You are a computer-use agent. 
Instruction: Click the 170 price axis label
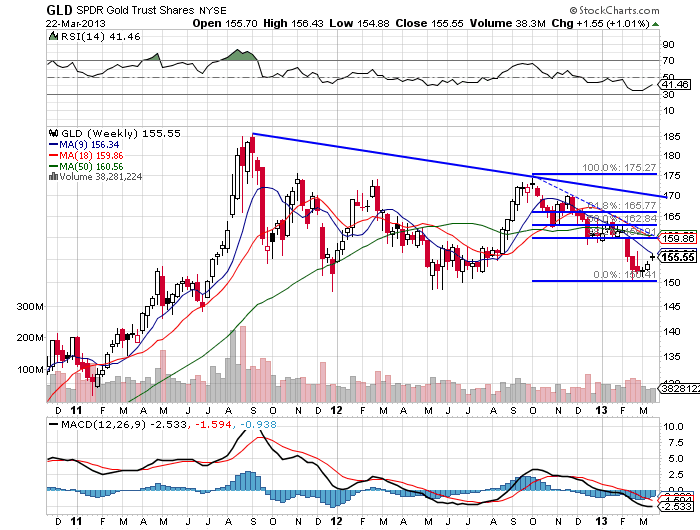click(x=671, y=196)
